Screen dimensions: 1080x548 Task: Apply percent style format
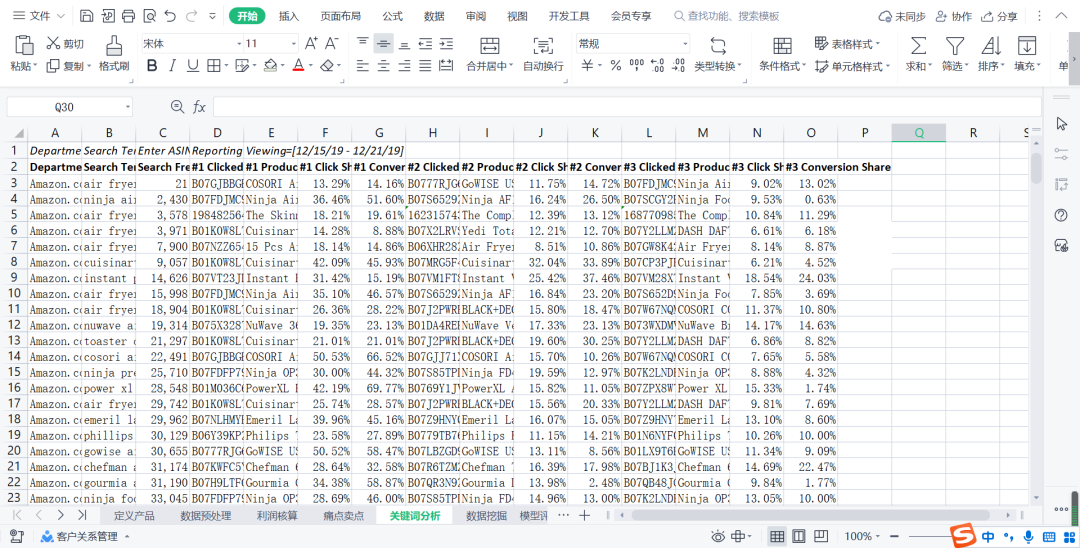(x=616, y=65)
